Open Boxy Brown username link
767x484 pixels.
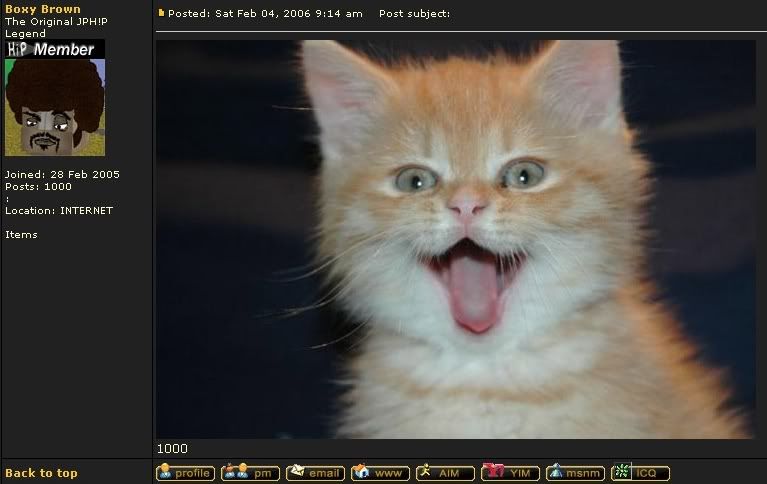point(43,9)
